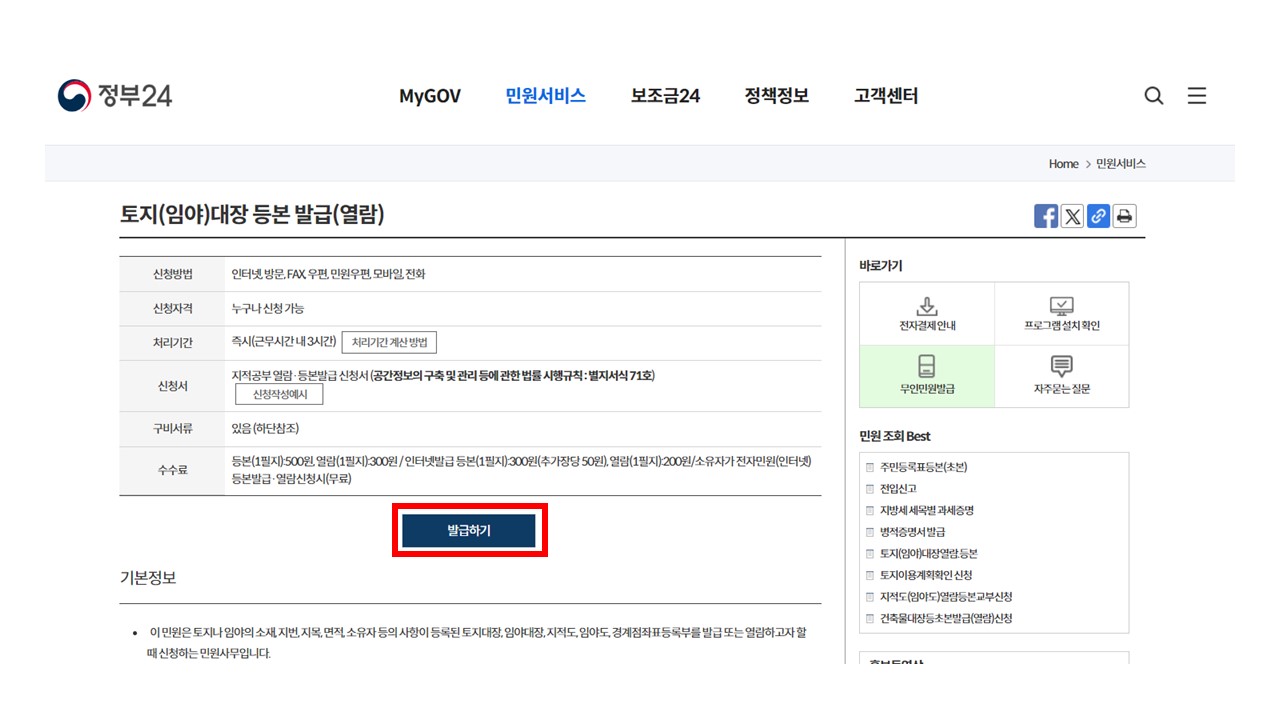Open 처리기간 계산 방법
The height and width of the screenshot is (720, 1280).
[x=391, y=341]
